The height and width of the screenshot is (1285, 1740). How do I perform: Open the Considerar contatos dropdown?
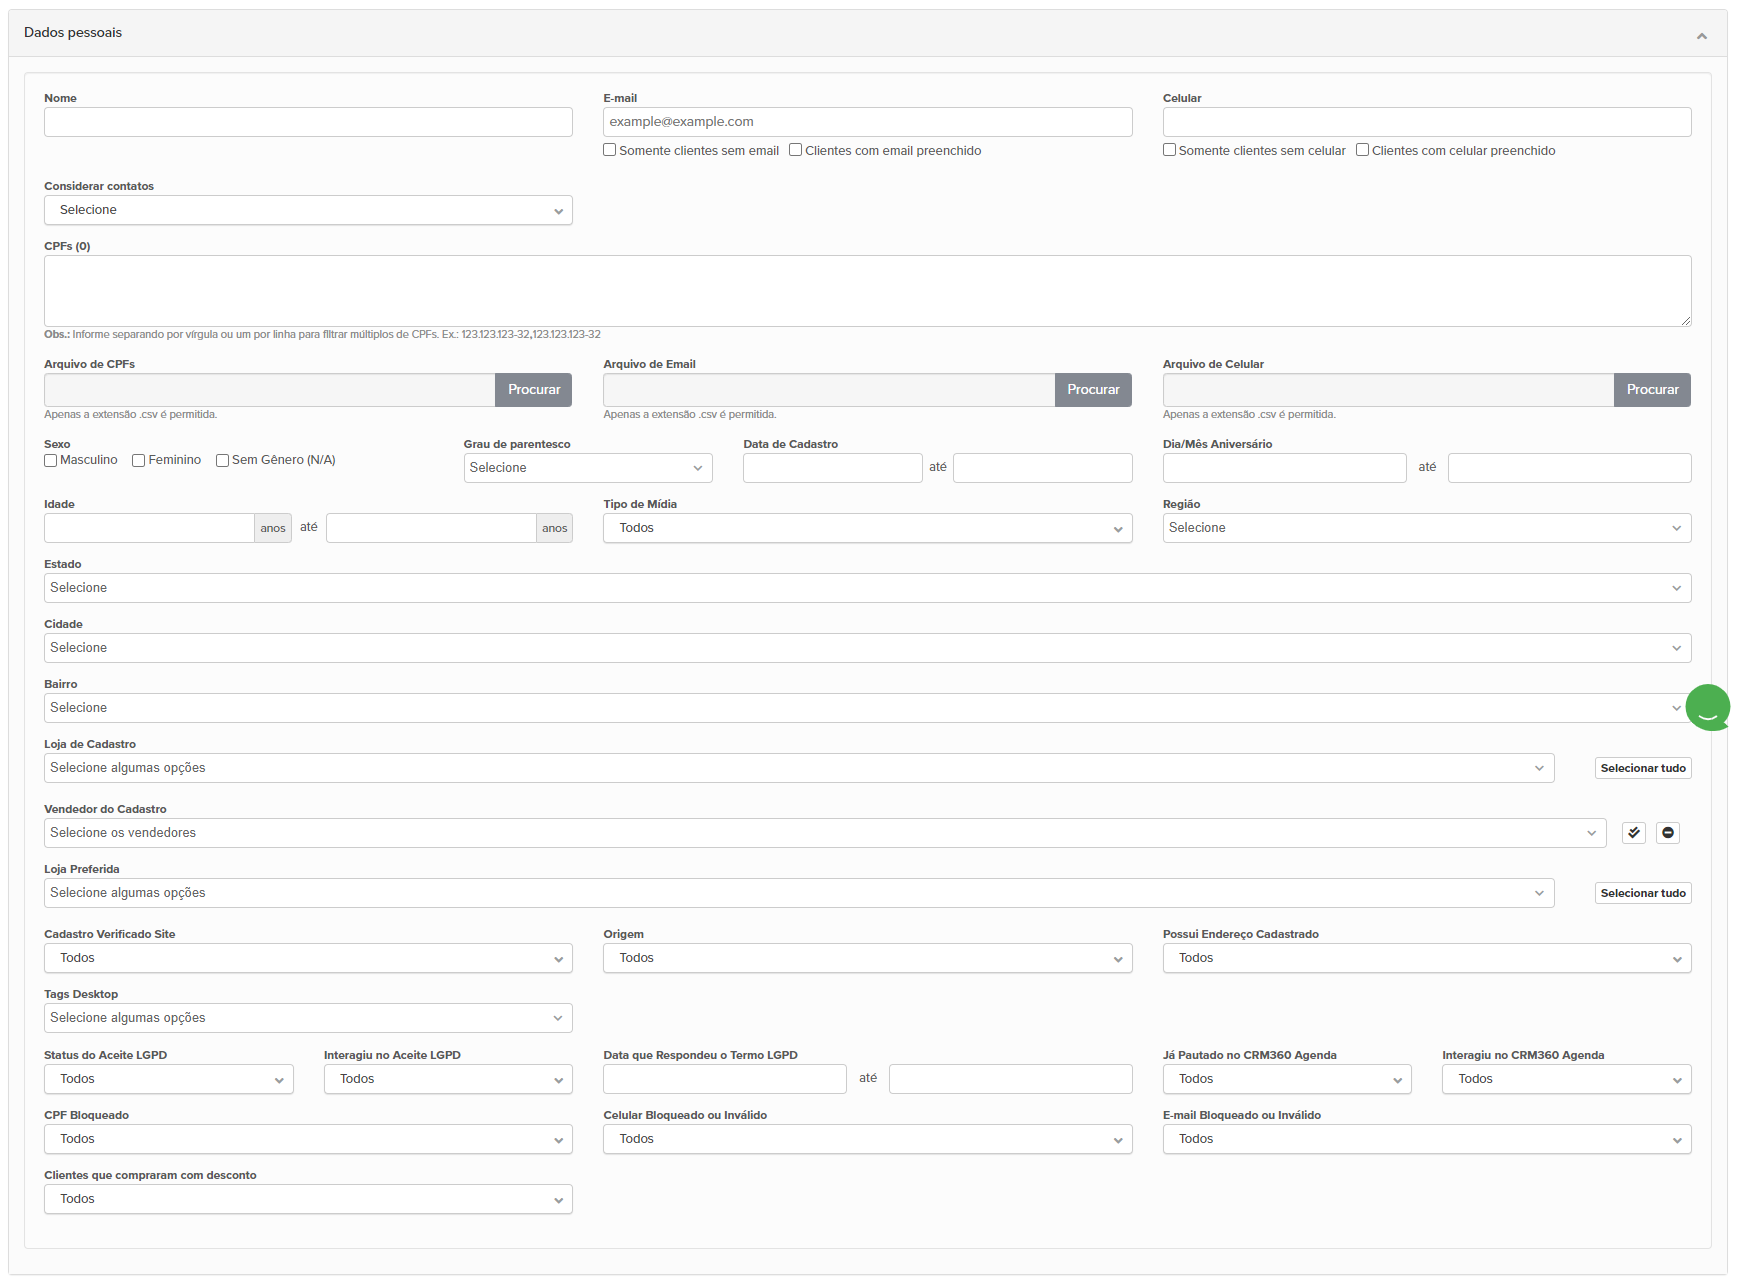coord(308,210)
